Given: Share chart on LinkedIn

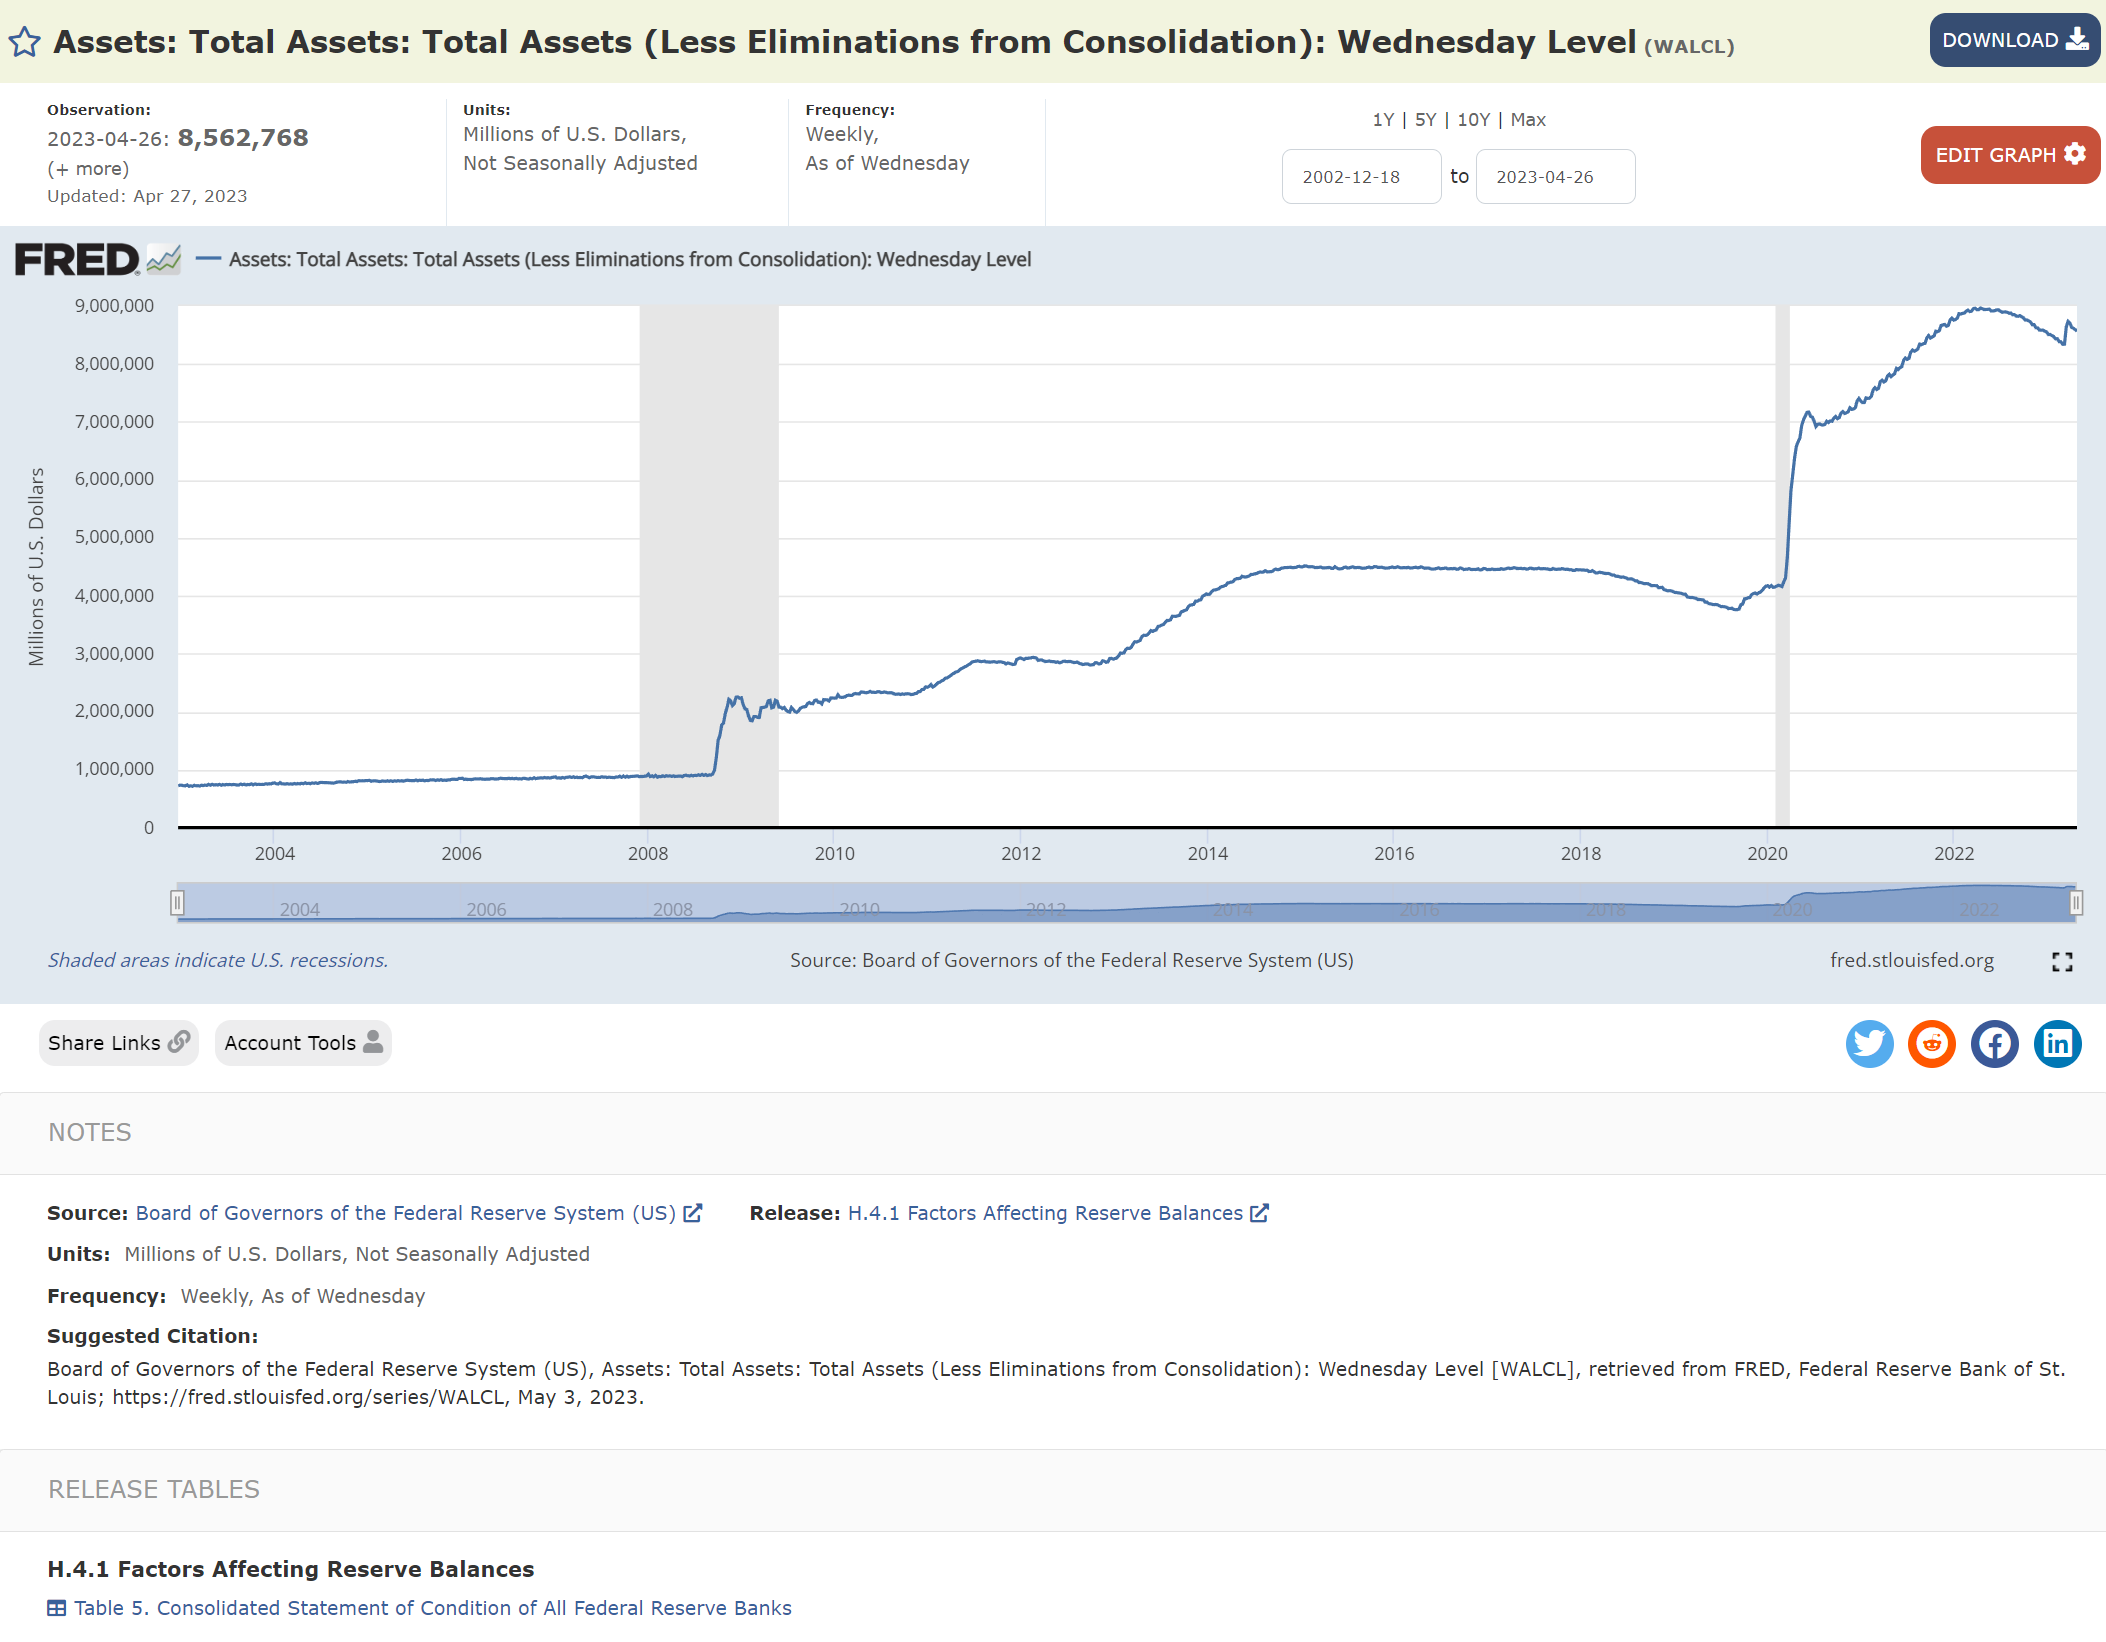Looking at the screenshot, I should [x=2057, y=1044].
